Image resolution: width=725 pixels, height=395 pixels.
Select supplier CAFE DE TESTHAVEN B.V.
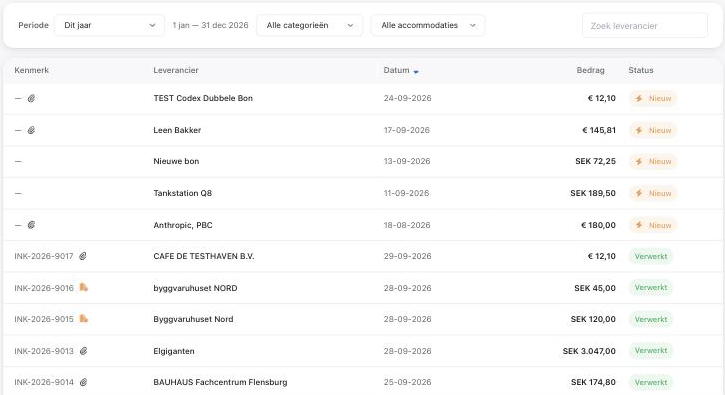click(204, 256)
